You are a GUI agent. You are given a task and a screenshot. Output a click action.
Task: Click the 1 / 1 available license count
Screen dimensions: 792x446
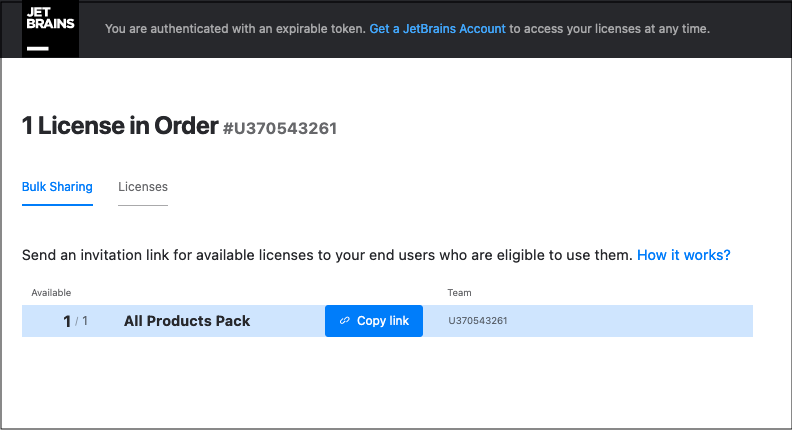(75, 321)
